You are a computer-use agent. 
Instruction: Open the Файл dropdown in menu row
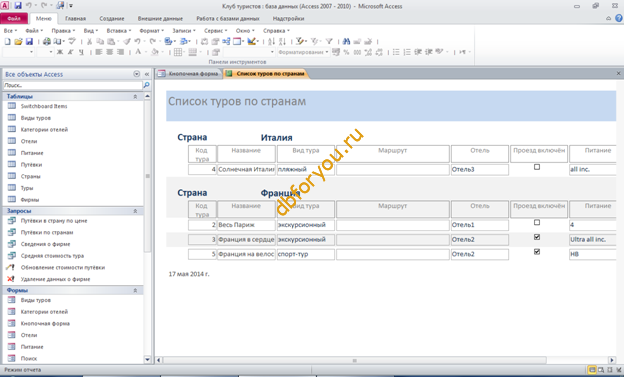coord(34,31)
